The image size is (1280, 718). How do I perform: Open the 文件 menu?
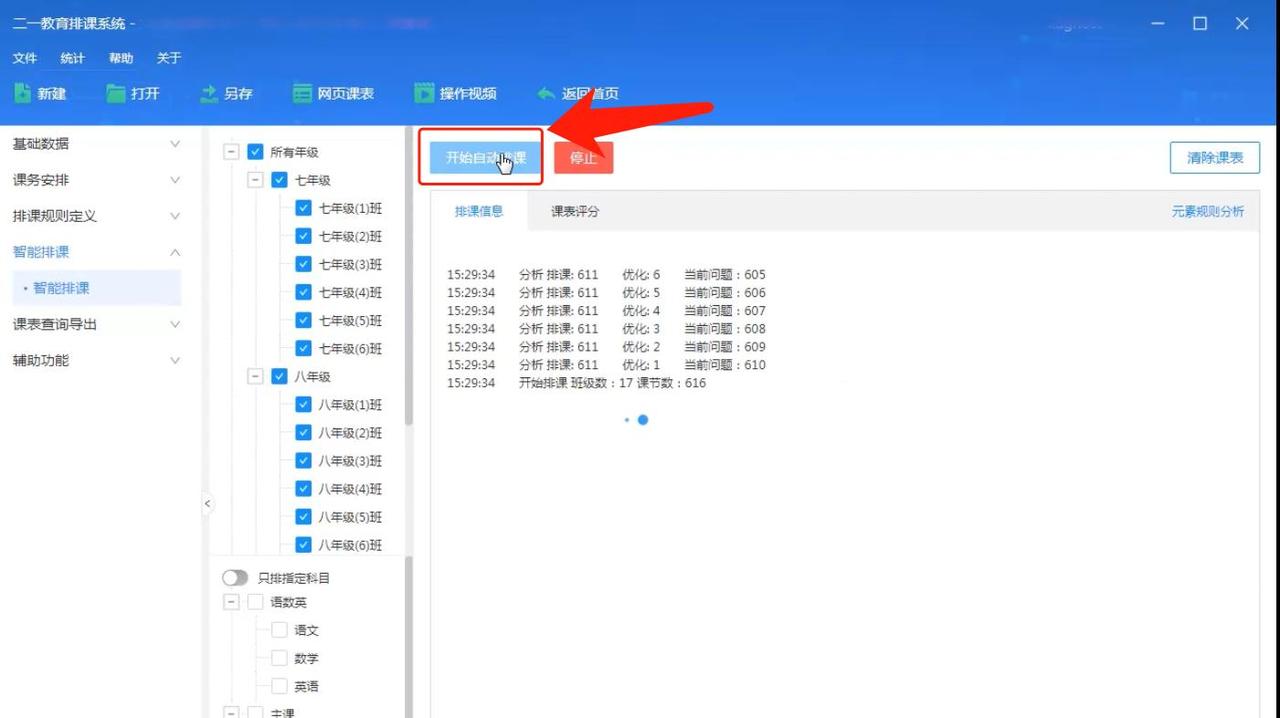pyautogui.click(x=25, y=58)
